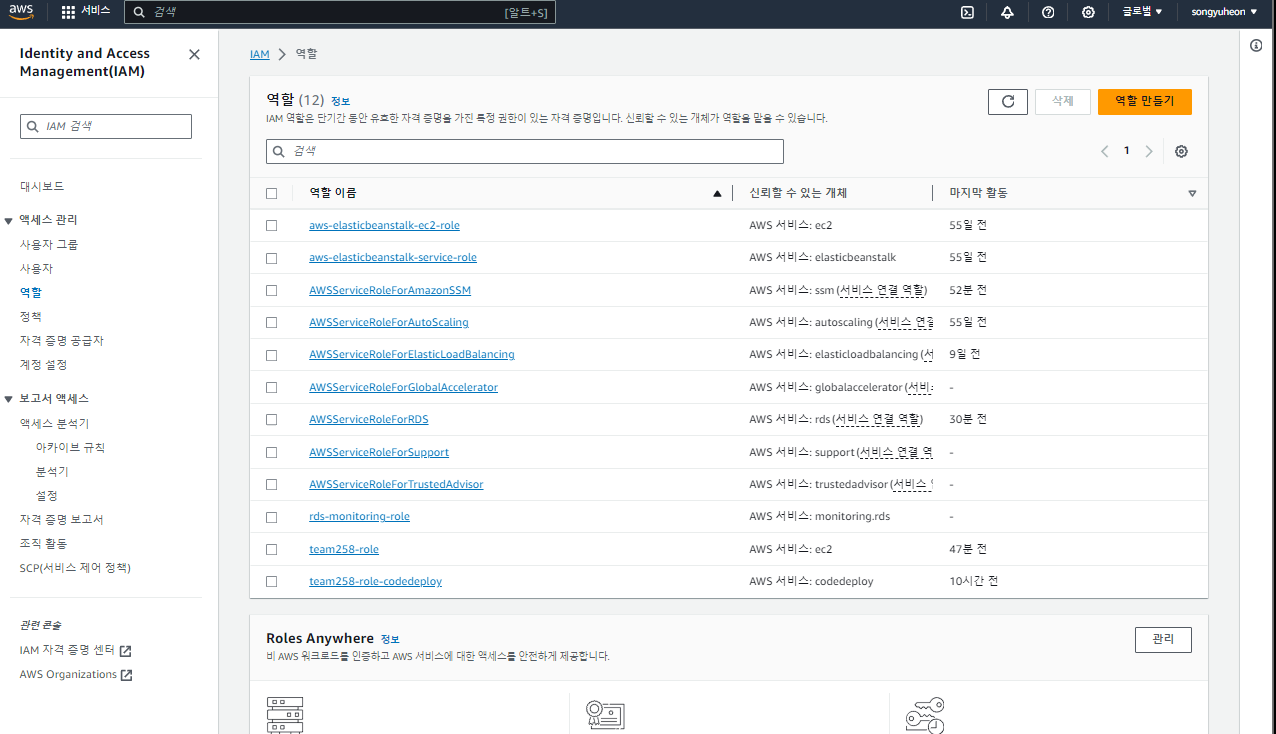Select the team258-role-codedeploy checkbox
The height and width of the screenshot is (734, 1276).
click(x=271, y=581)
